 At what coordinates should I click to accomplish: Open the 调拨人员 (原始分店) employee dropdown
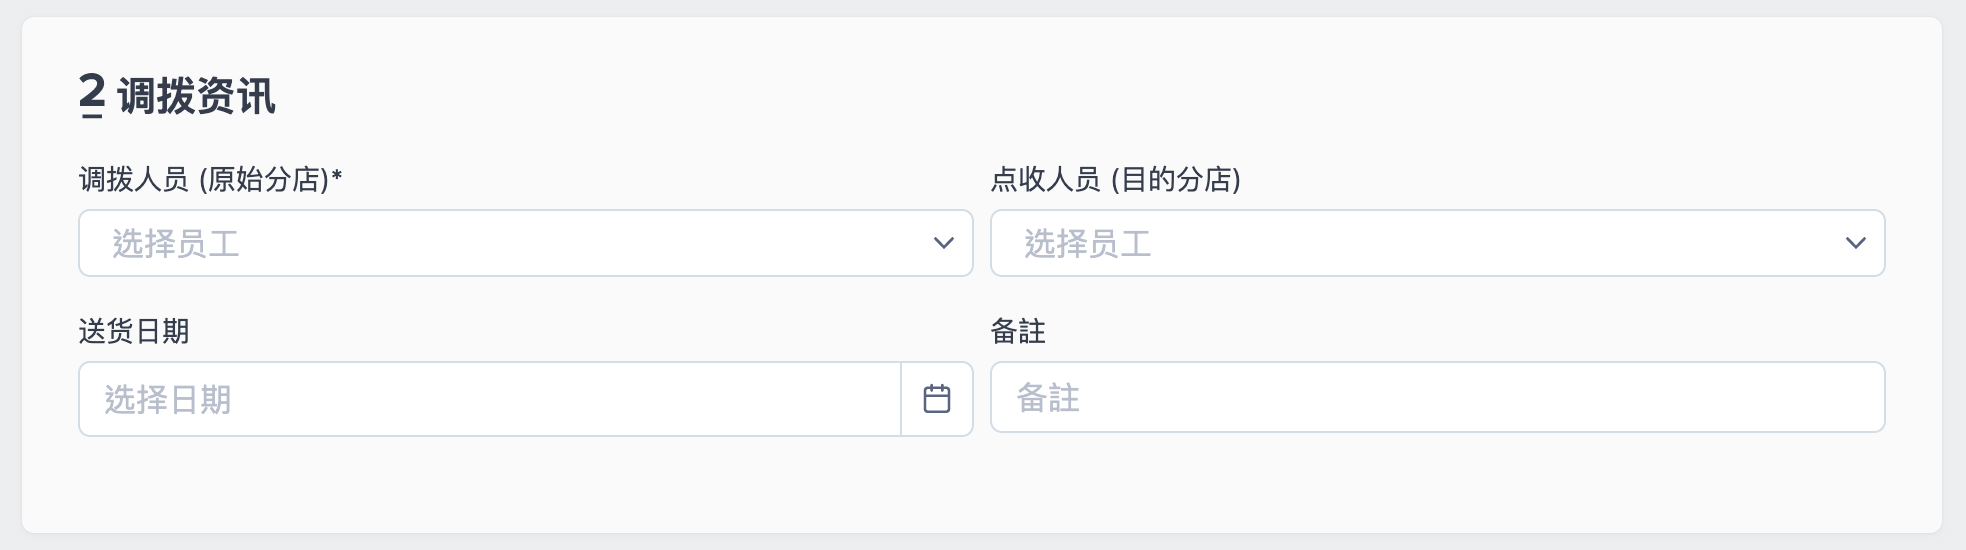526,243
